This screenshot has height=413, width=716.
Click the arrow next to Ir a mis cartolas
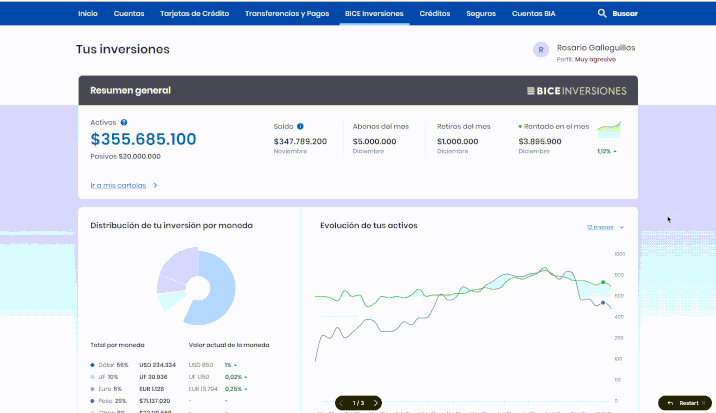pyautogui.click(x=155, y=185)
